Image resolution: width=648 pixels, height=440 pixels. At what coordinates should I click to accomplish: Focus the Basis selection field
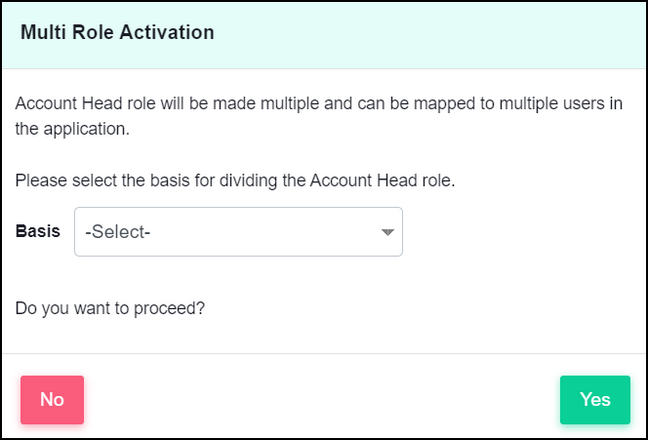point(238,232)
